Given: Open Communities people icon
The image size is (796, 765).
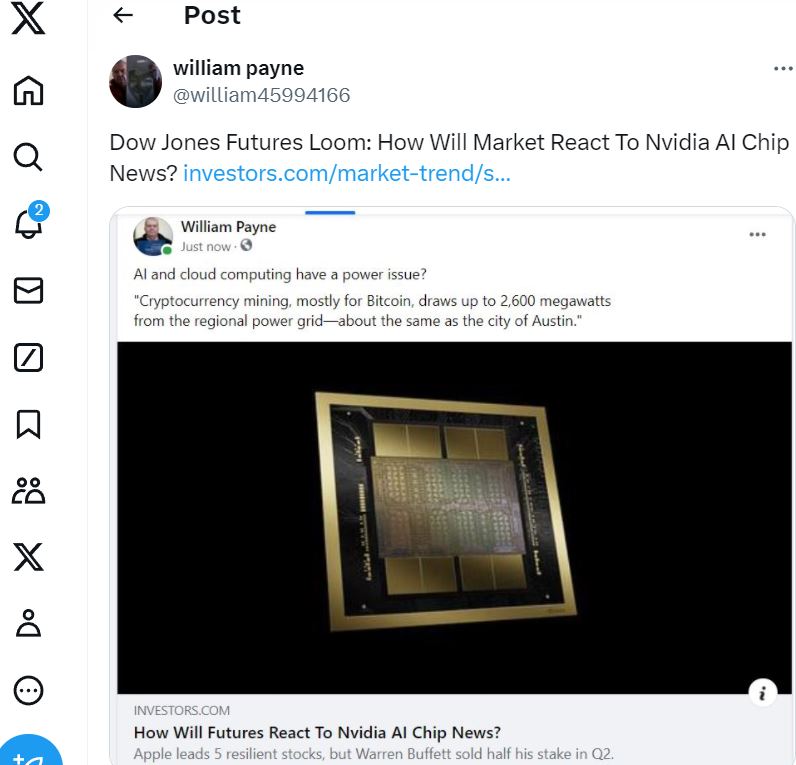Looking at the screenshot, I should click(x=28, y=490).
